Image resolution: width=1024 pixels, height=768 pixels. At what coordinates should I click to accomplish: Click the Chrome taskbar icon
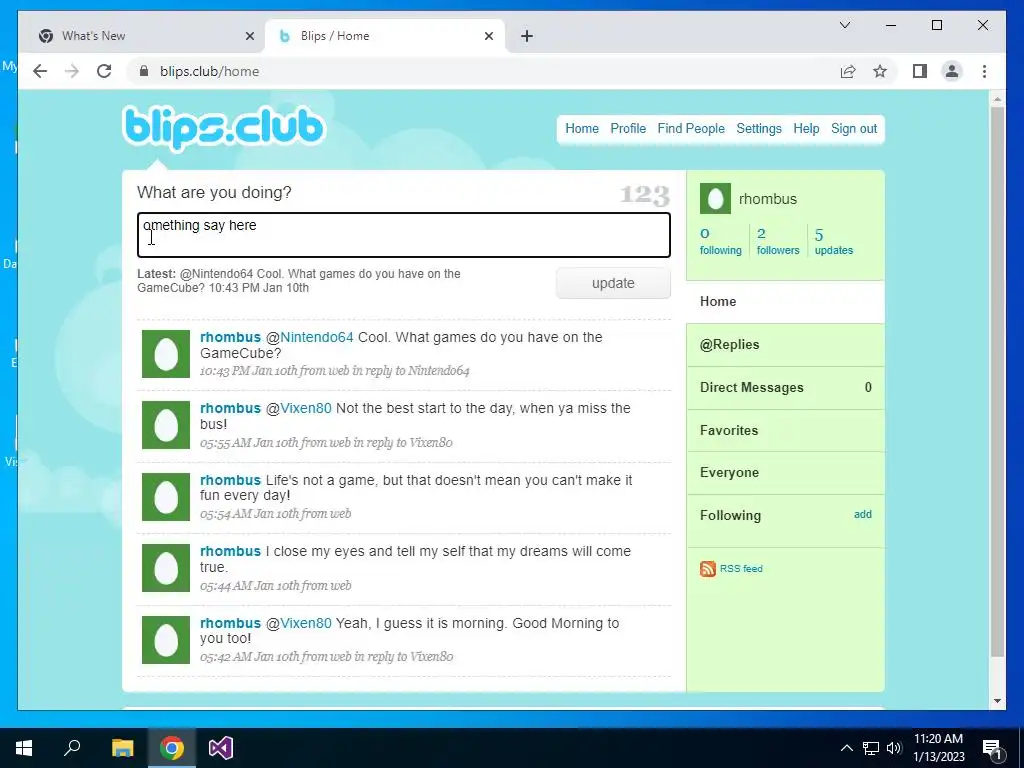point(172,748)
